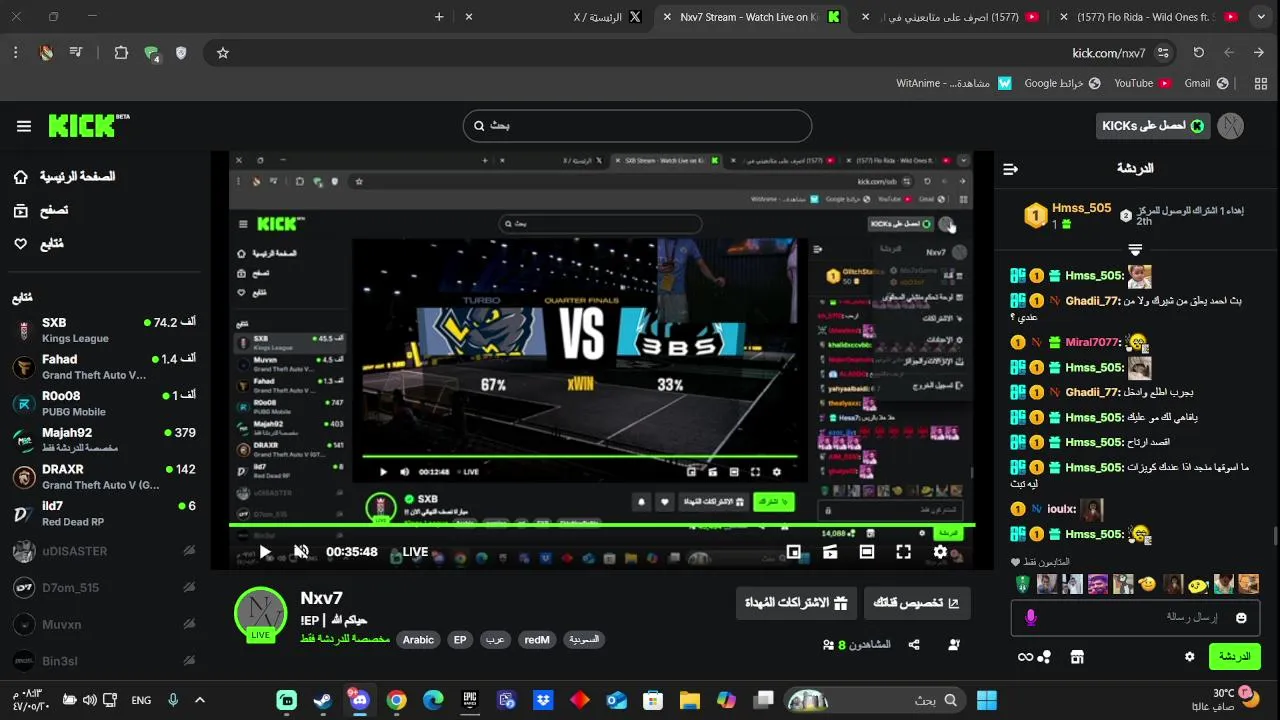
Task: Open offline uDISASTER channel
Action: click(x=104, y=551)
